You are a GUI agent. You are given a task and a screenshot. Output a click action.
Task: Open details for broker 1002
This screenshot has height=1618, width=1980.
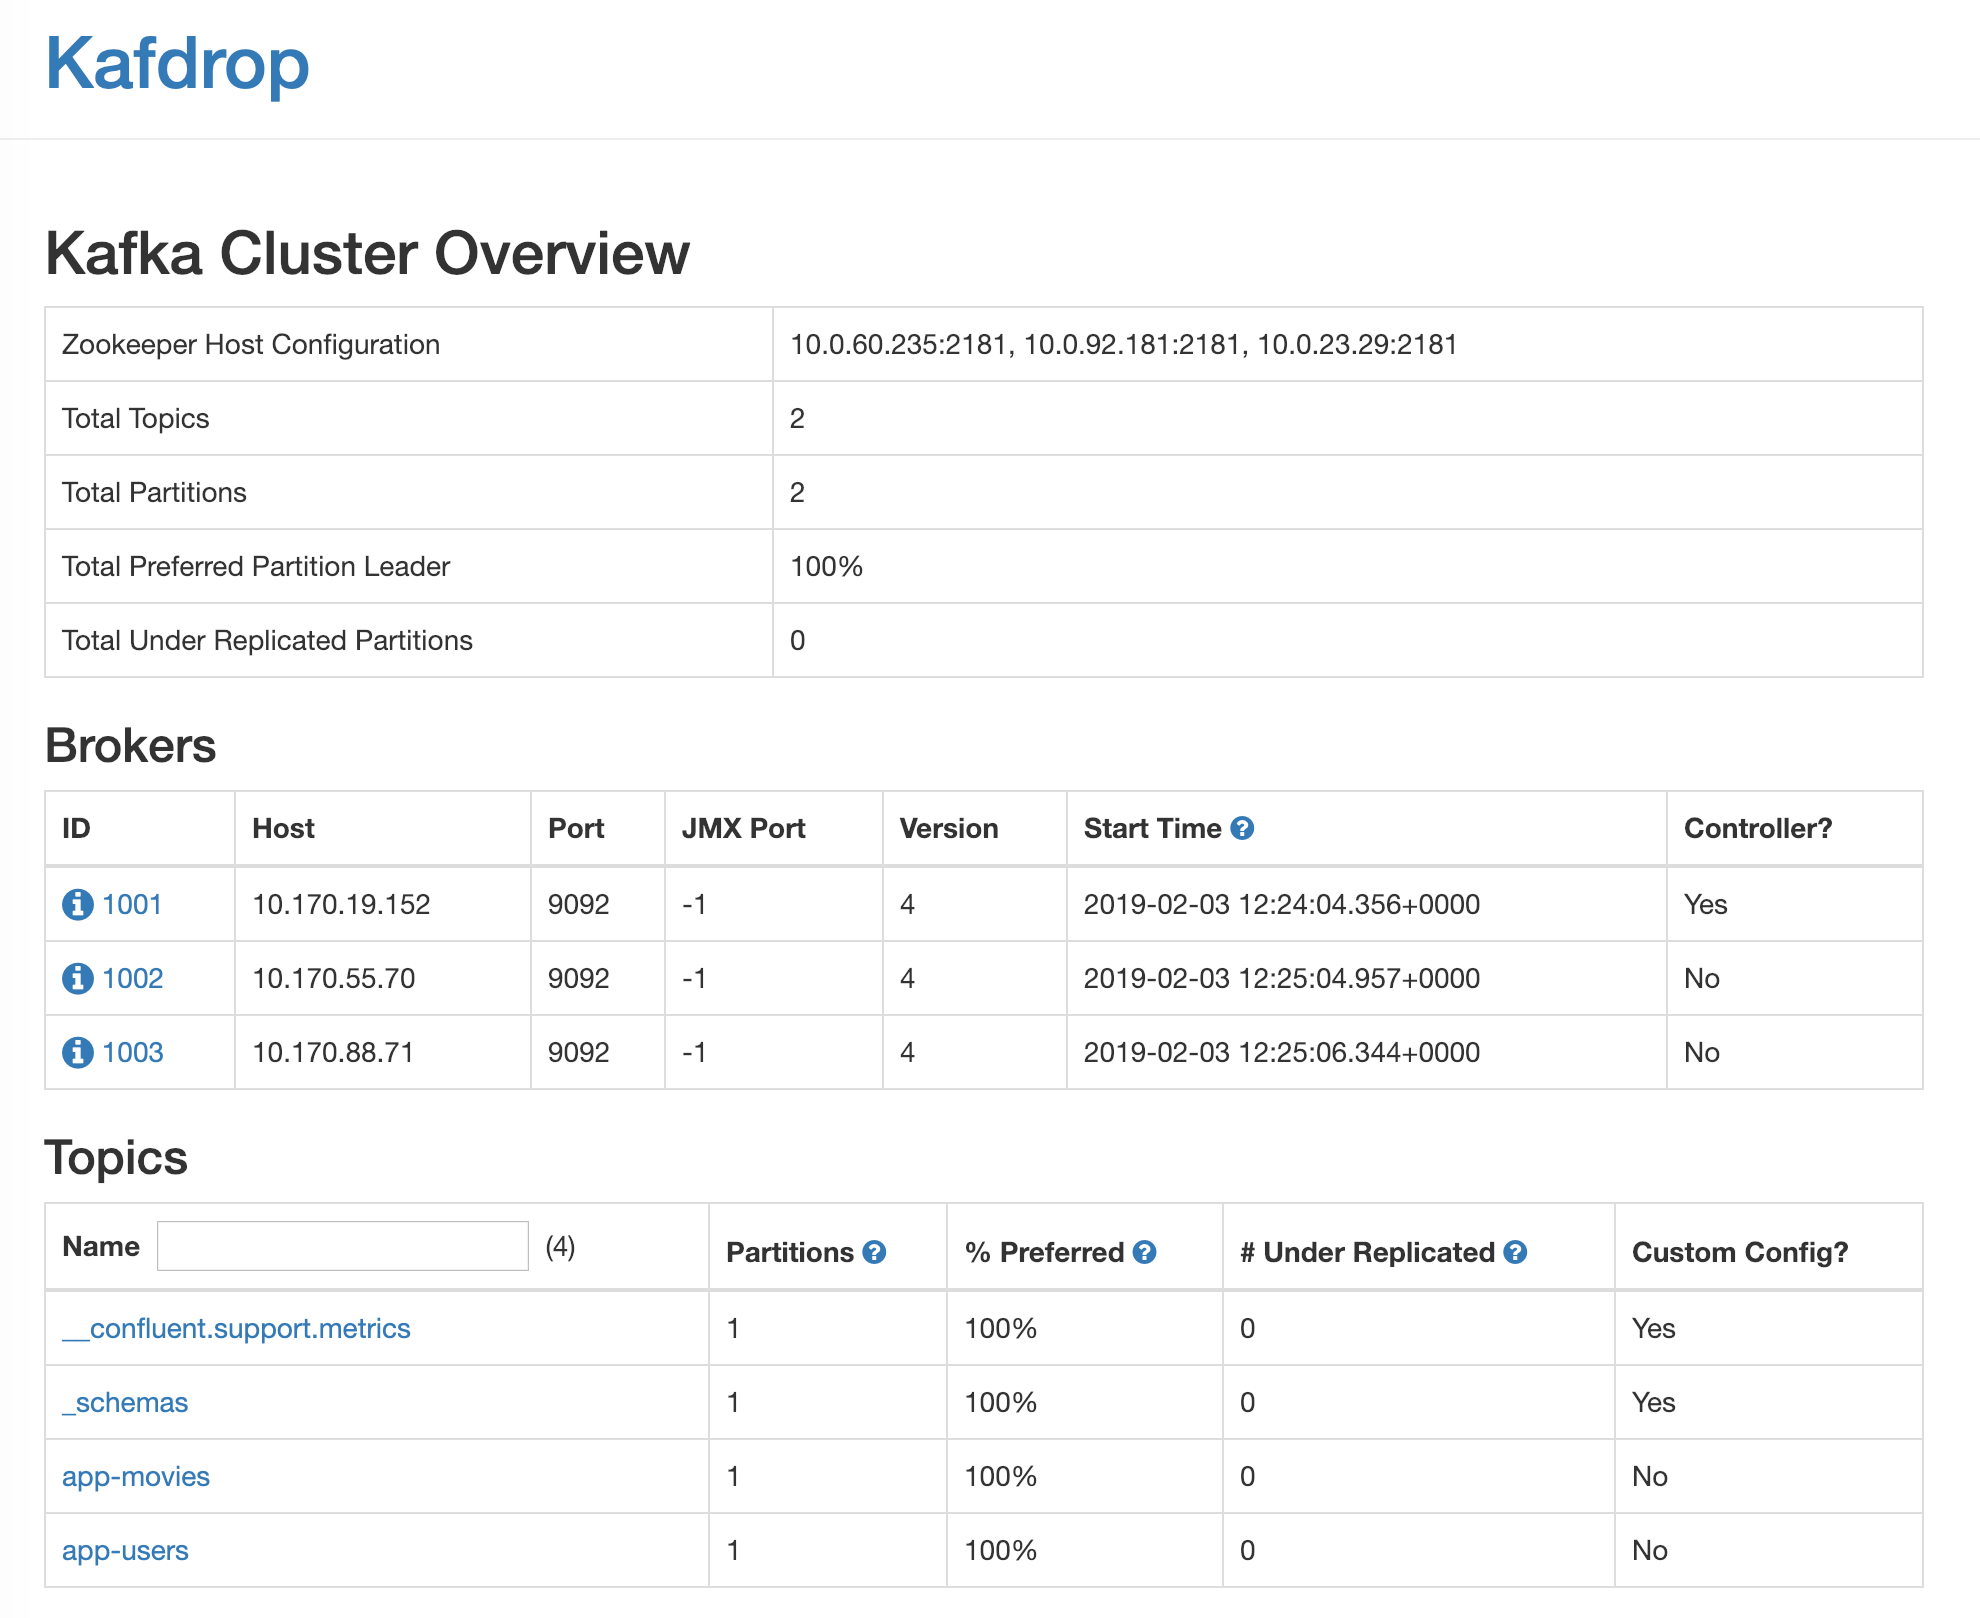(x=132, y=978)
